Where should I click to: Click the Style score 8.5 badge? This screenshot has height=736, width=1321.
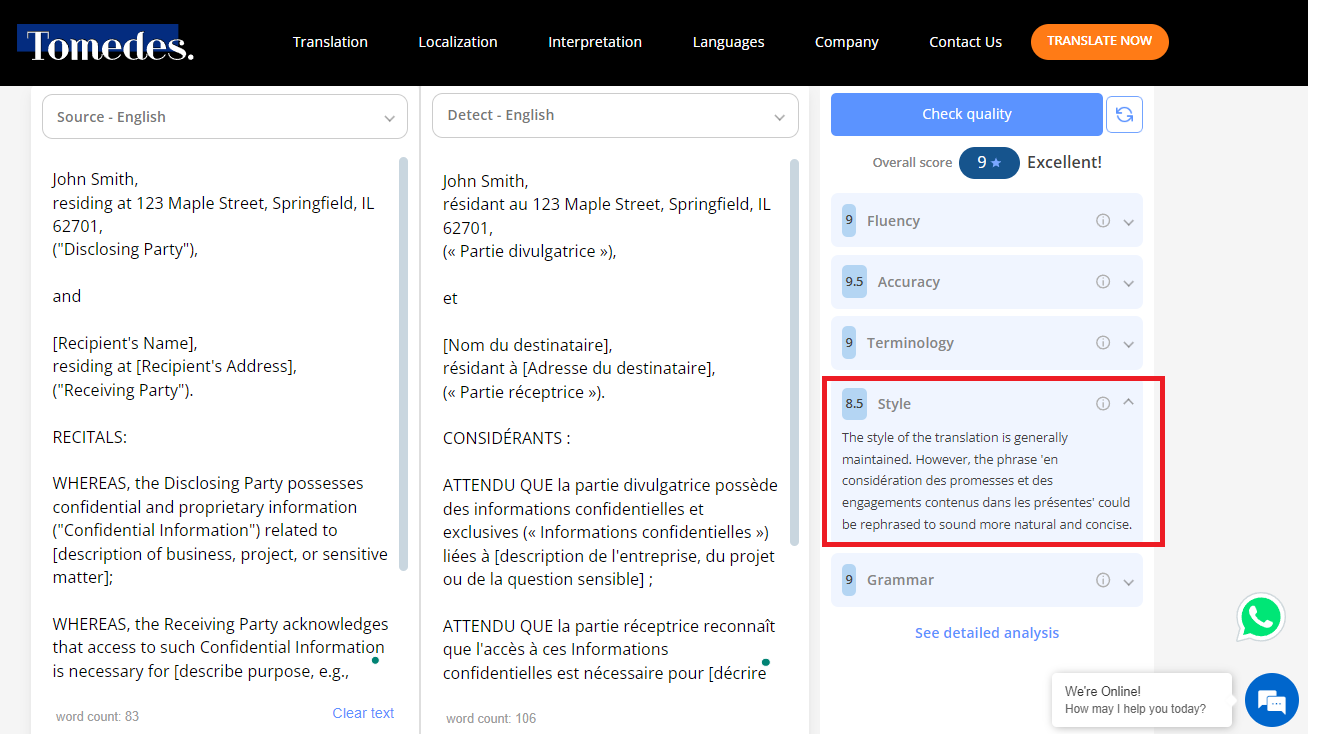[854, 404]
